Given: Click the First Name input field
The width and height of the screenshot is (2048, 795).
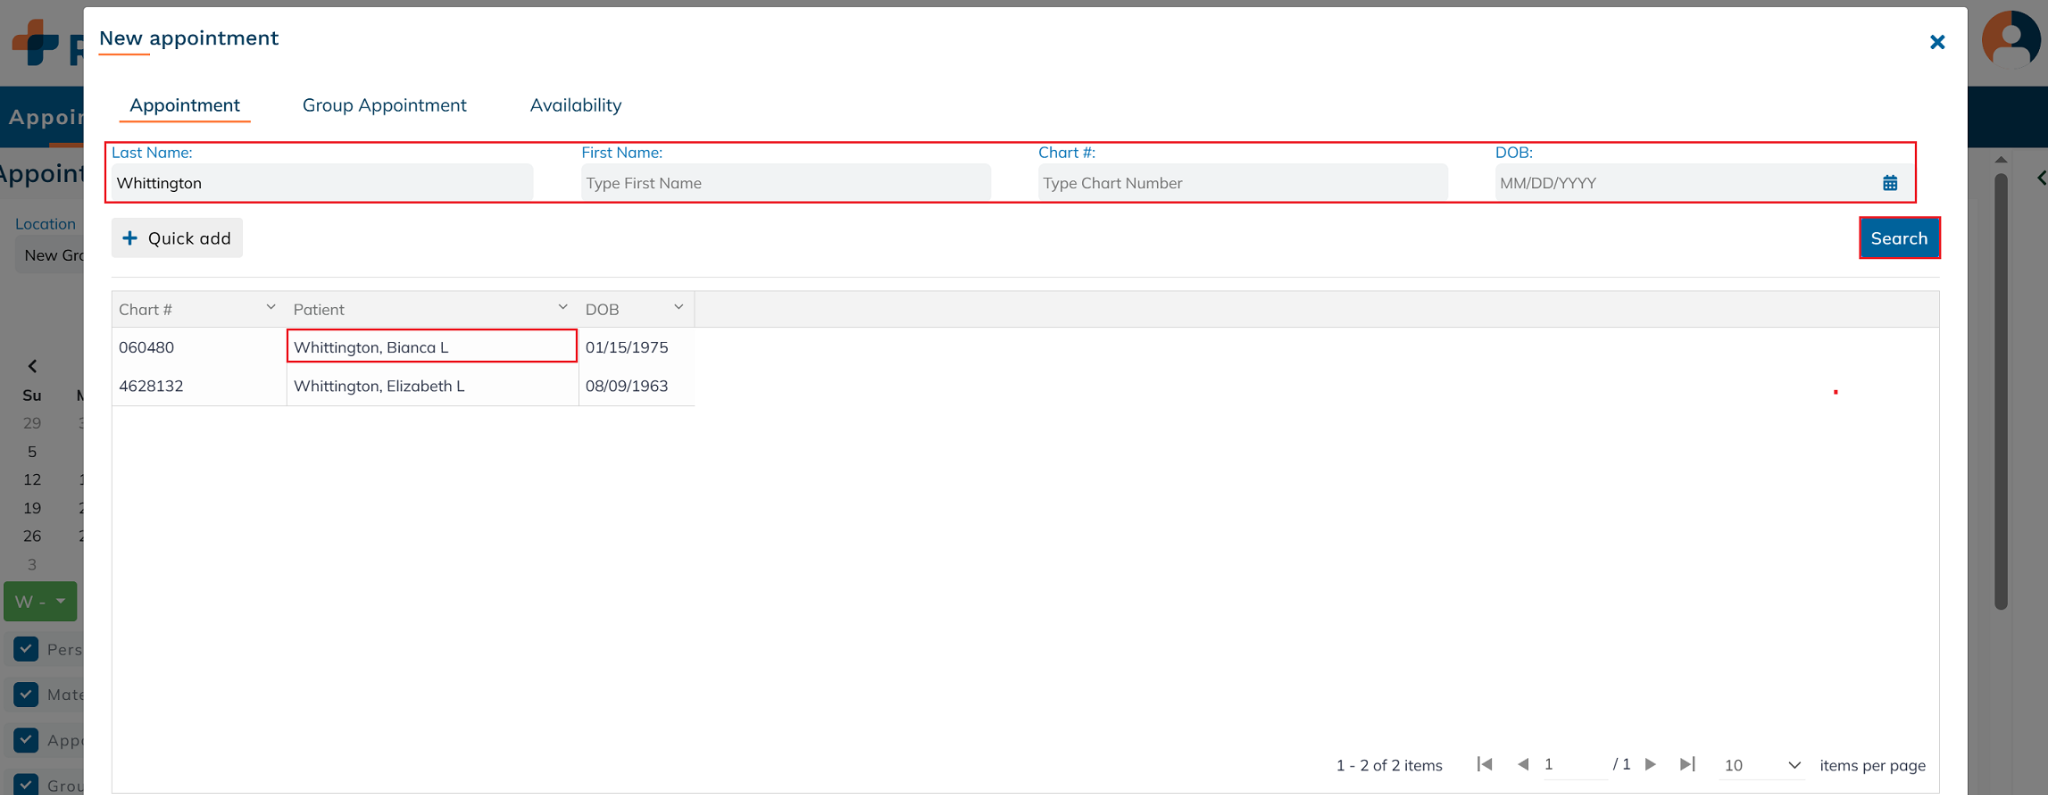Looking at the screenshot, I should (785, 183).
